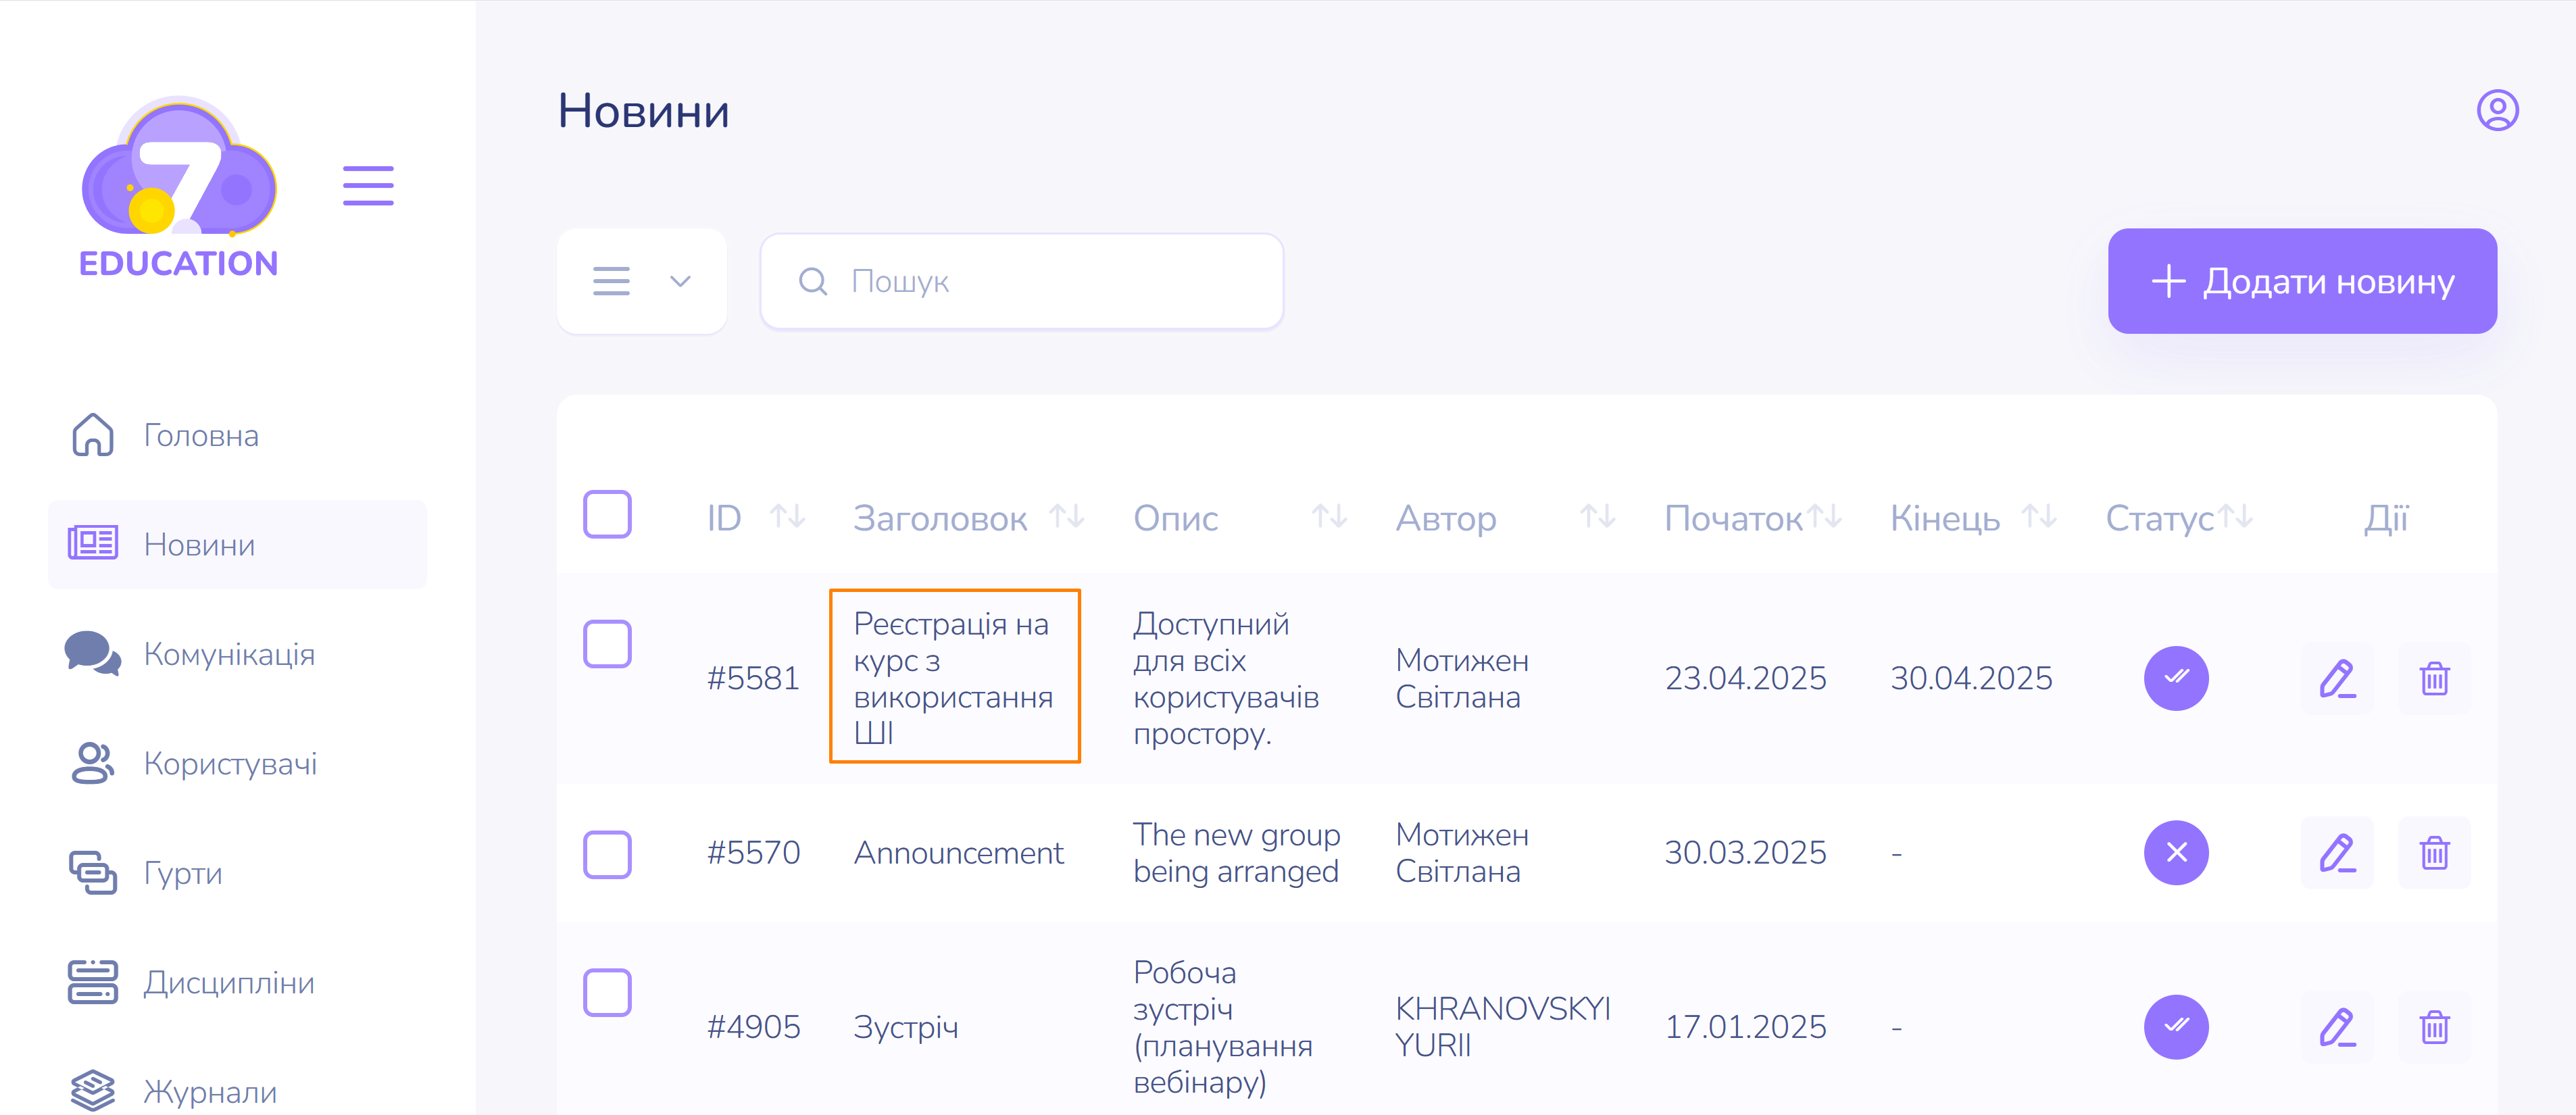2576x1115 pixels.
Task: Go to Користувачі section
Action: point(230,763)
